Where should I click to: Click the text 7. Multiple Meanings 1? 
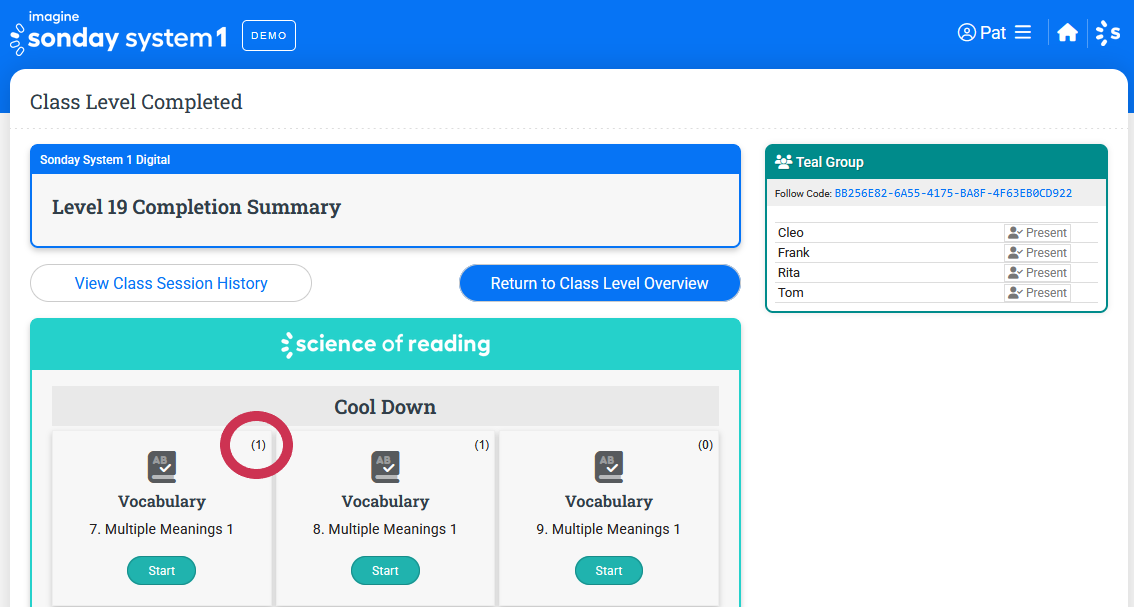pos(161,529)
